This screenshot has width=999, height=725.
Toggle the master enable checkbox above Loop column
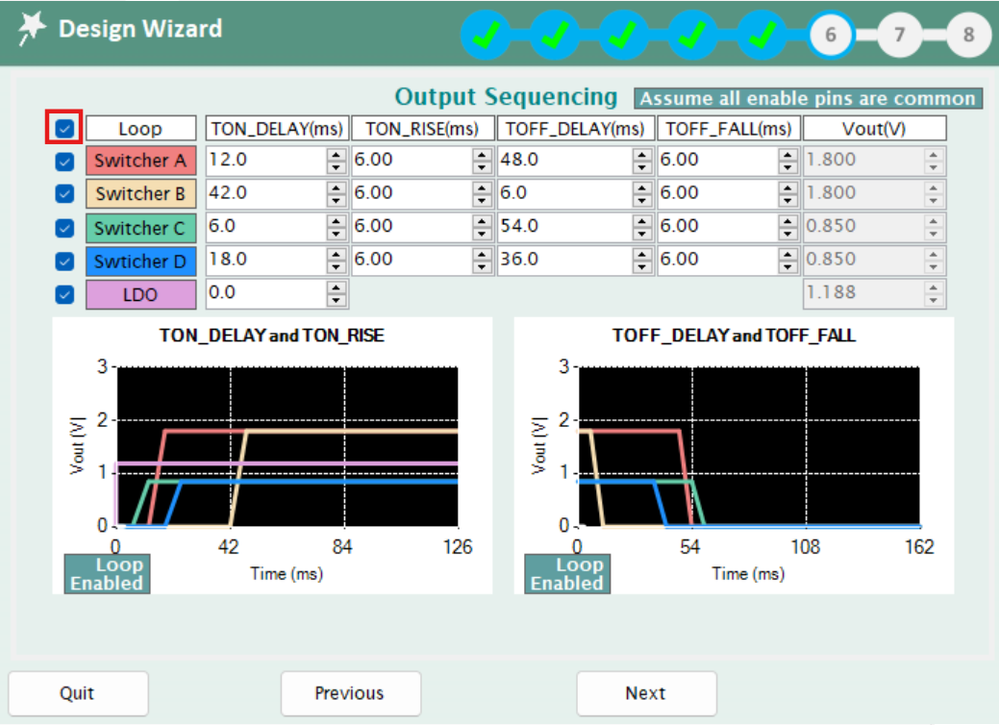pyautogui.click(x=64, y=127)
